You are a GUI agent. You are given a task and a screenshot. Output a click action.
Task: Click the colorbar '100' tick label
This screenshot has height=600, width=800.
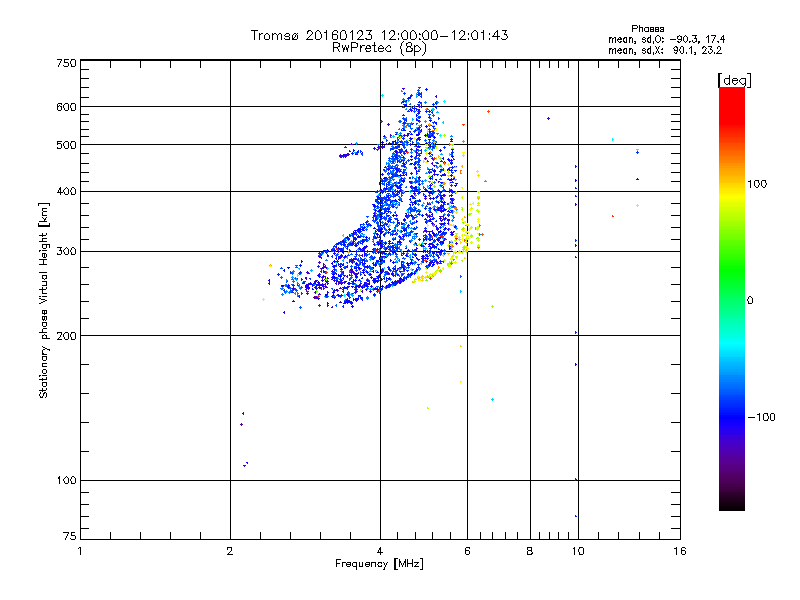[x=757, y=184]
